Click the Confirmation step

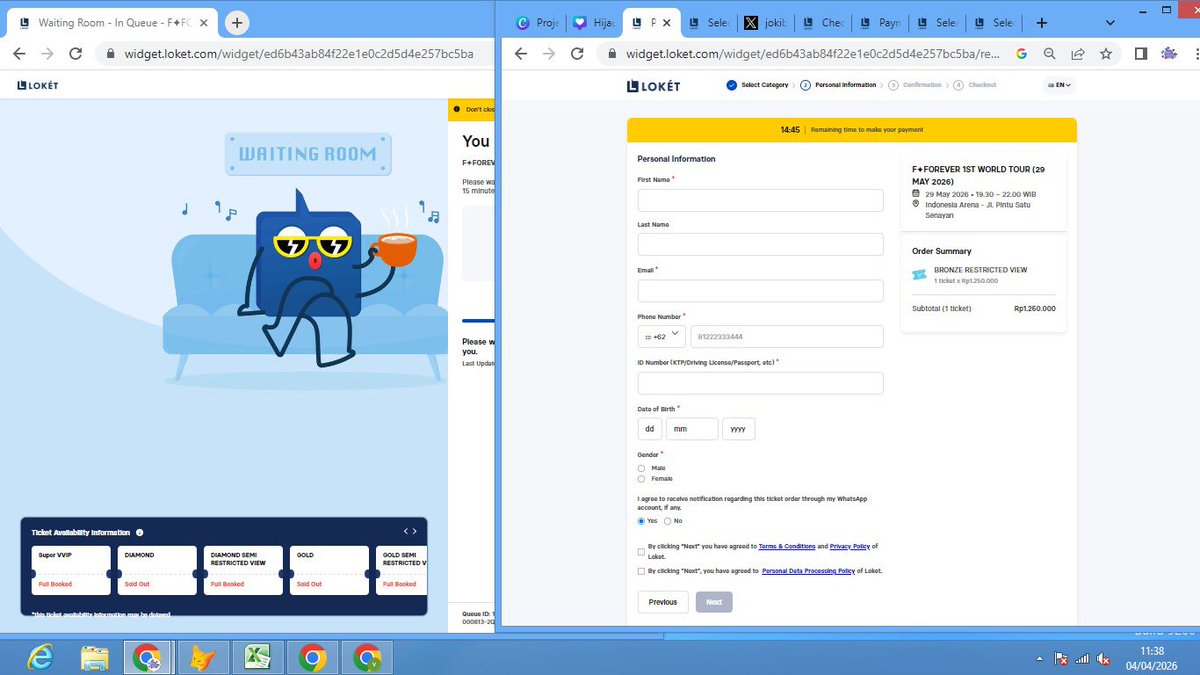point(915,85)
